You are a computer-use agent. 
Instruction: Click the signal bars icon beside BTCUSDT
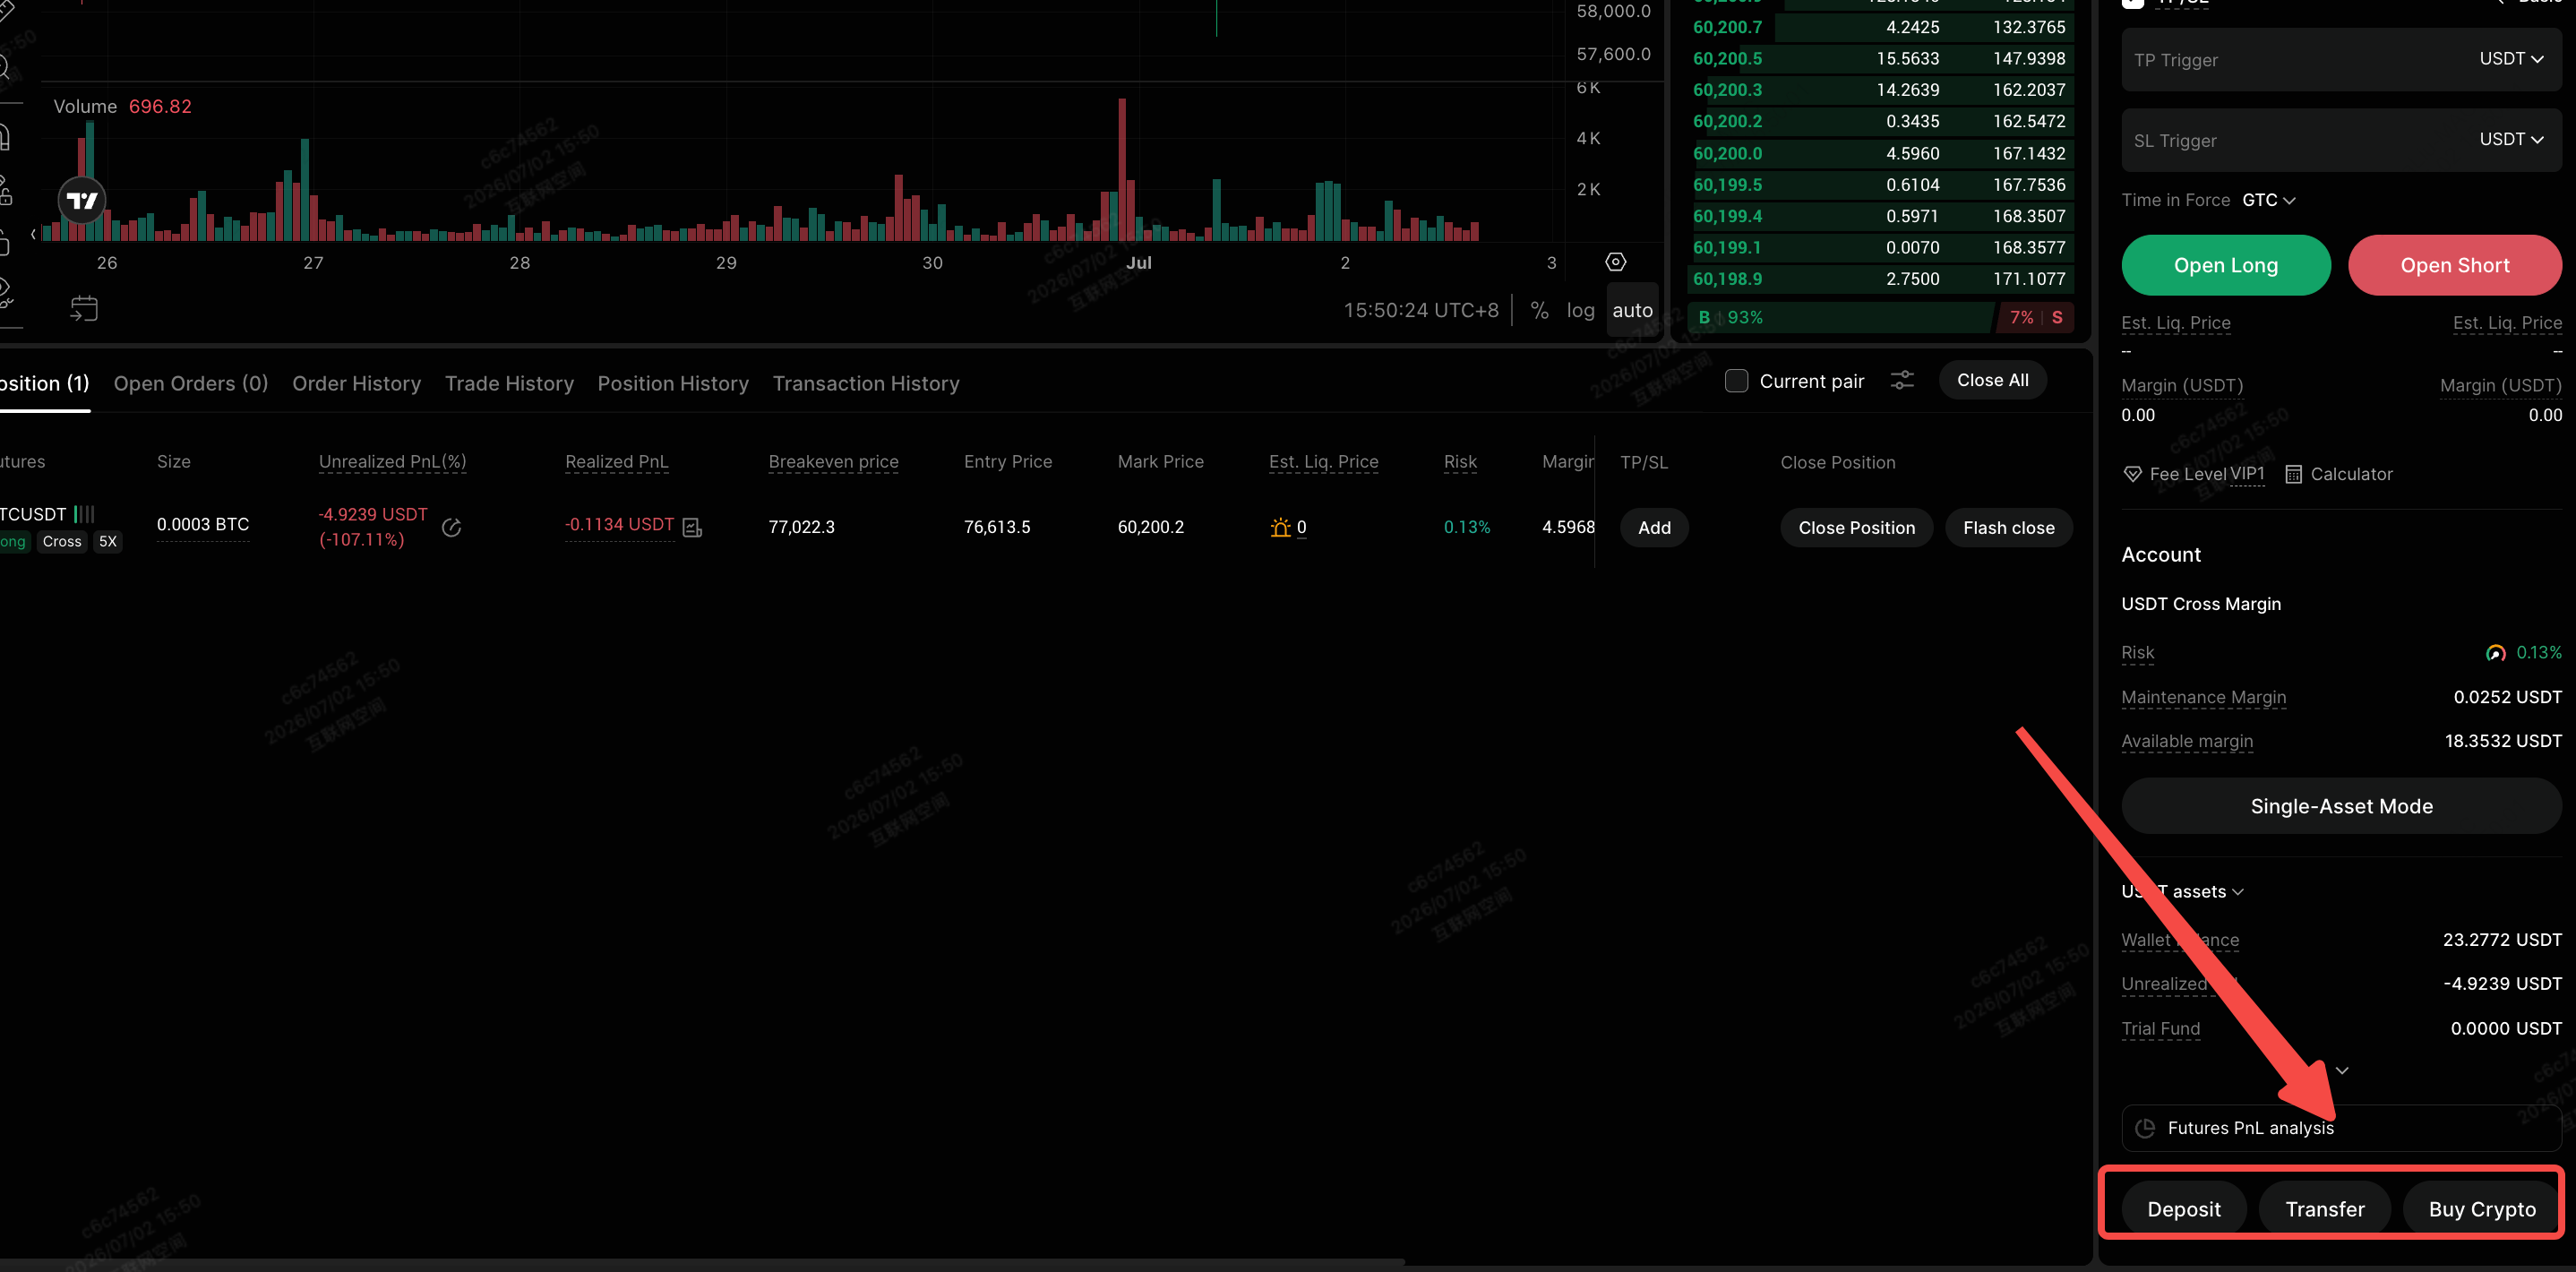84,514
